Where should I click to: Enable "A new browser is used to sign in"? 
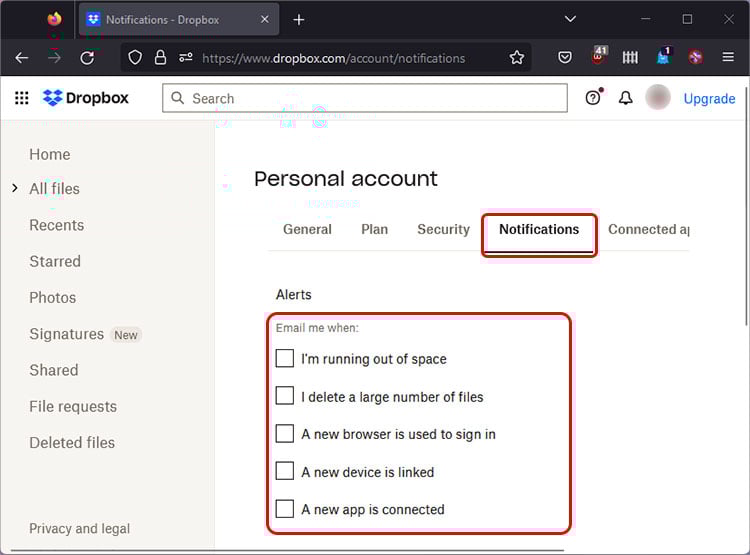click(x=285, y=433)
